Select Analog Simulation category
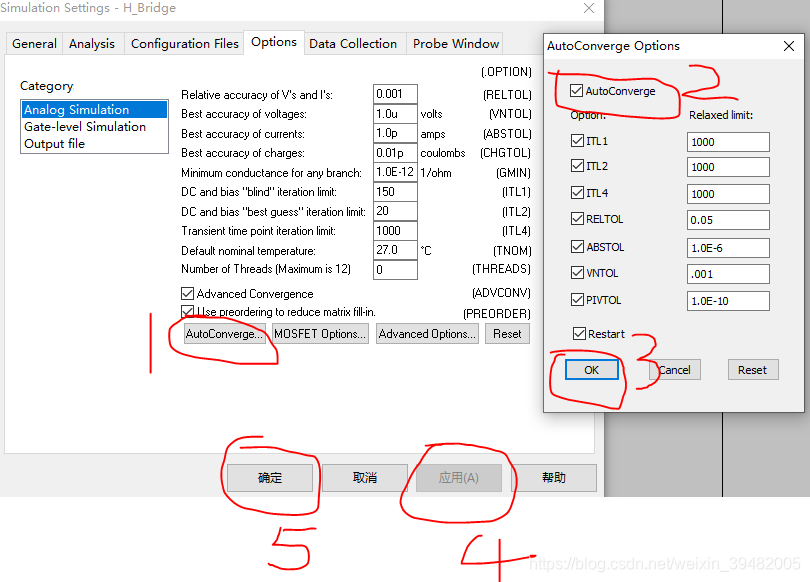Viewport: 810px width, 582px height. (x=95, y=109)
